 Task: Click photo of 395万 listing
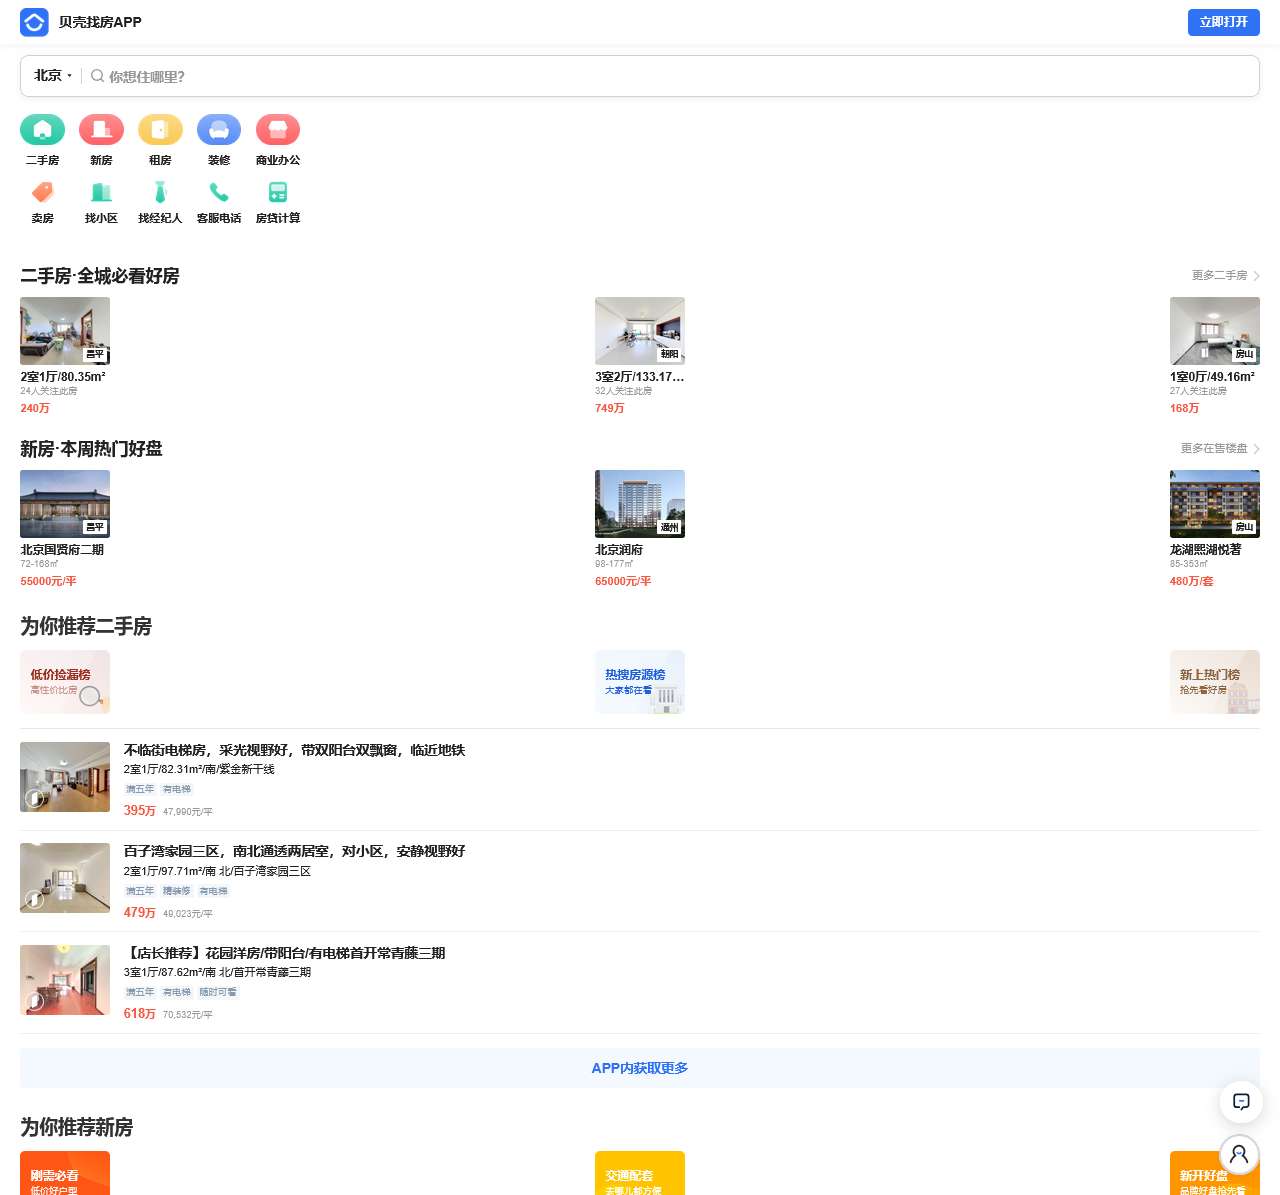65,777
